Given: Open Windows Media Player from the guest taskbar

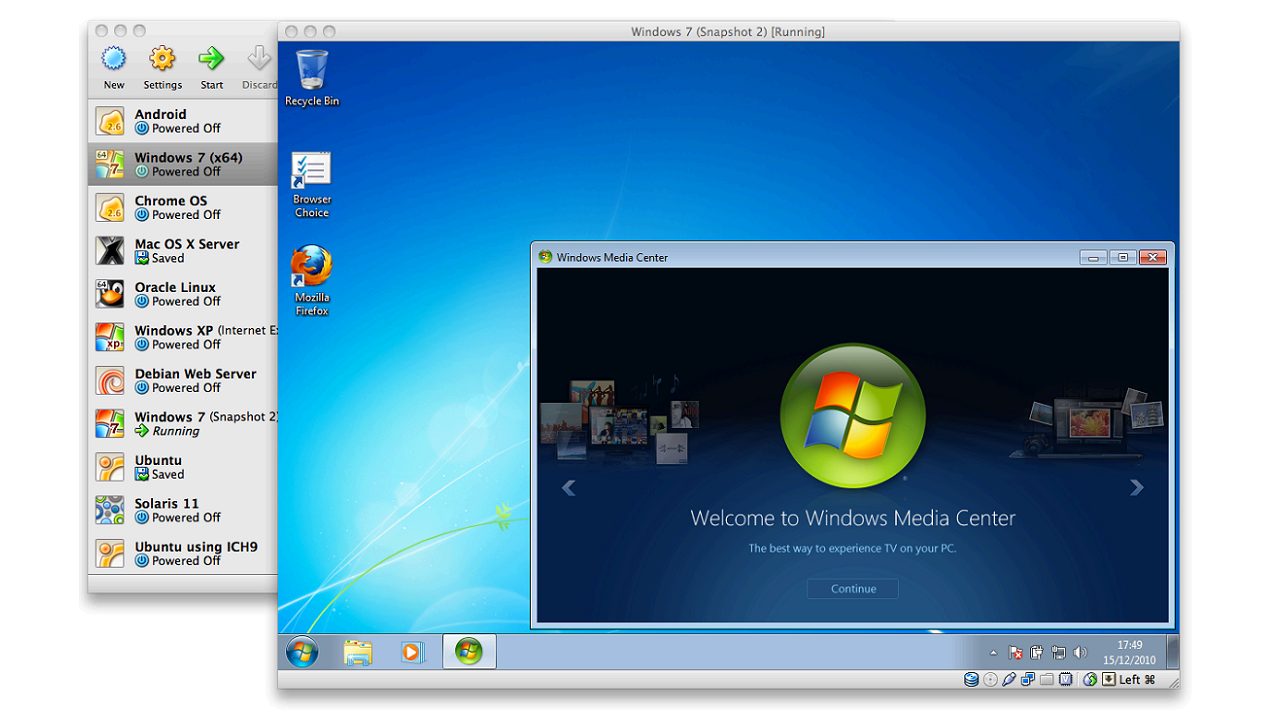Looking at the screenshot, I should 412,652.
